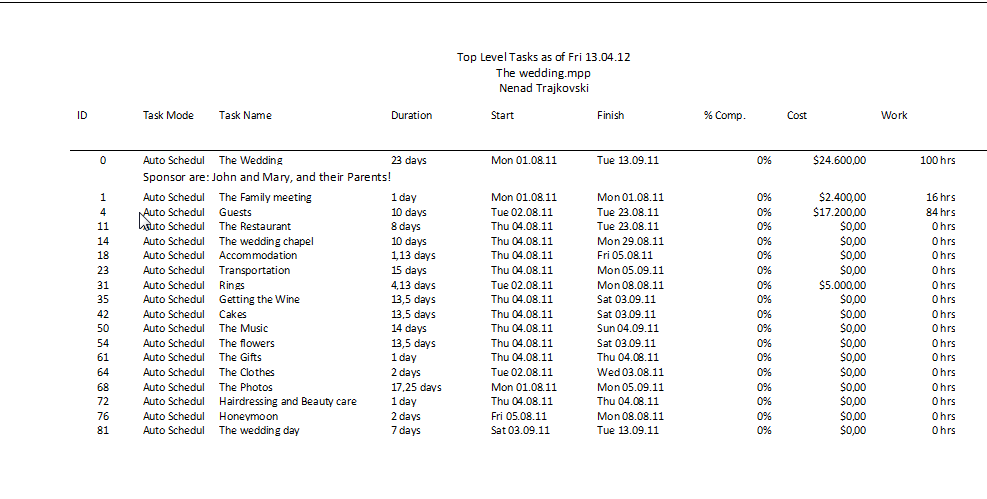Click the 'Work' column header
The image size is (987, 499).
click(894, 115)
